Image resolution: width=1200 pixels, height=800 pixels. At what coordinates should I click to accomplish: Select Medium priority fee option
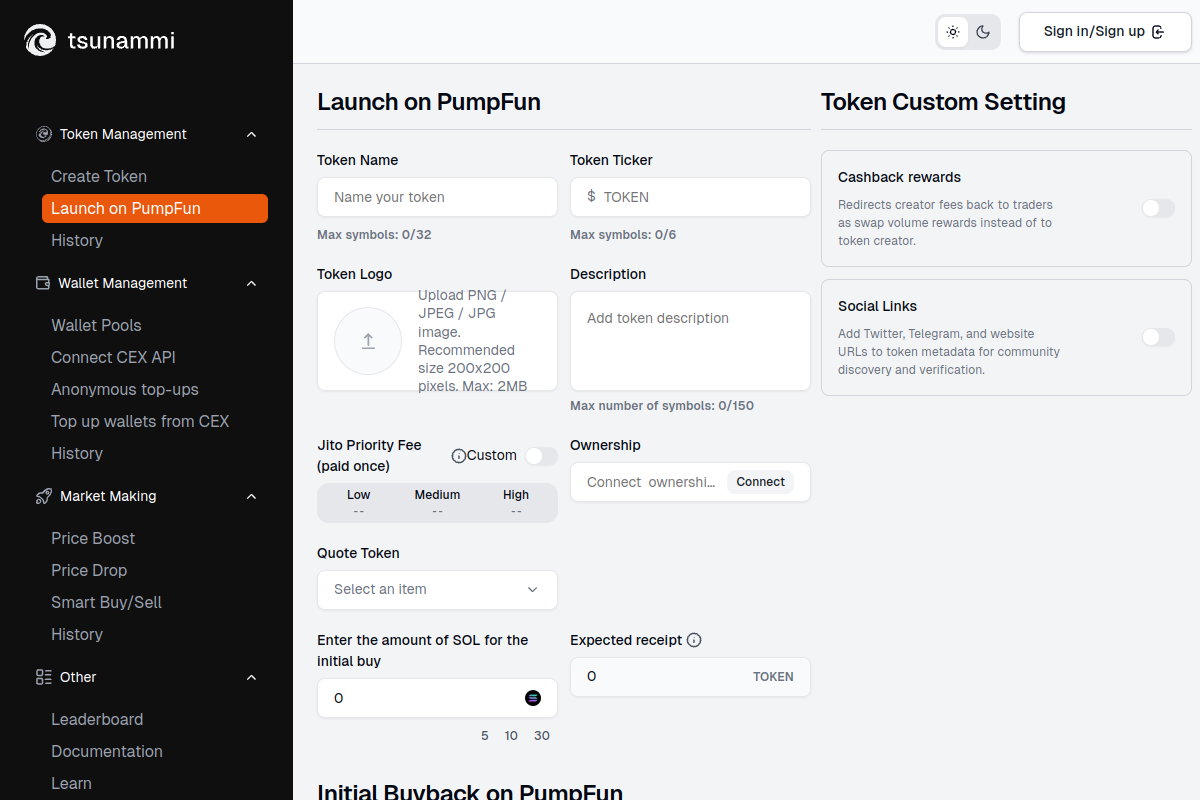point(437,503)
